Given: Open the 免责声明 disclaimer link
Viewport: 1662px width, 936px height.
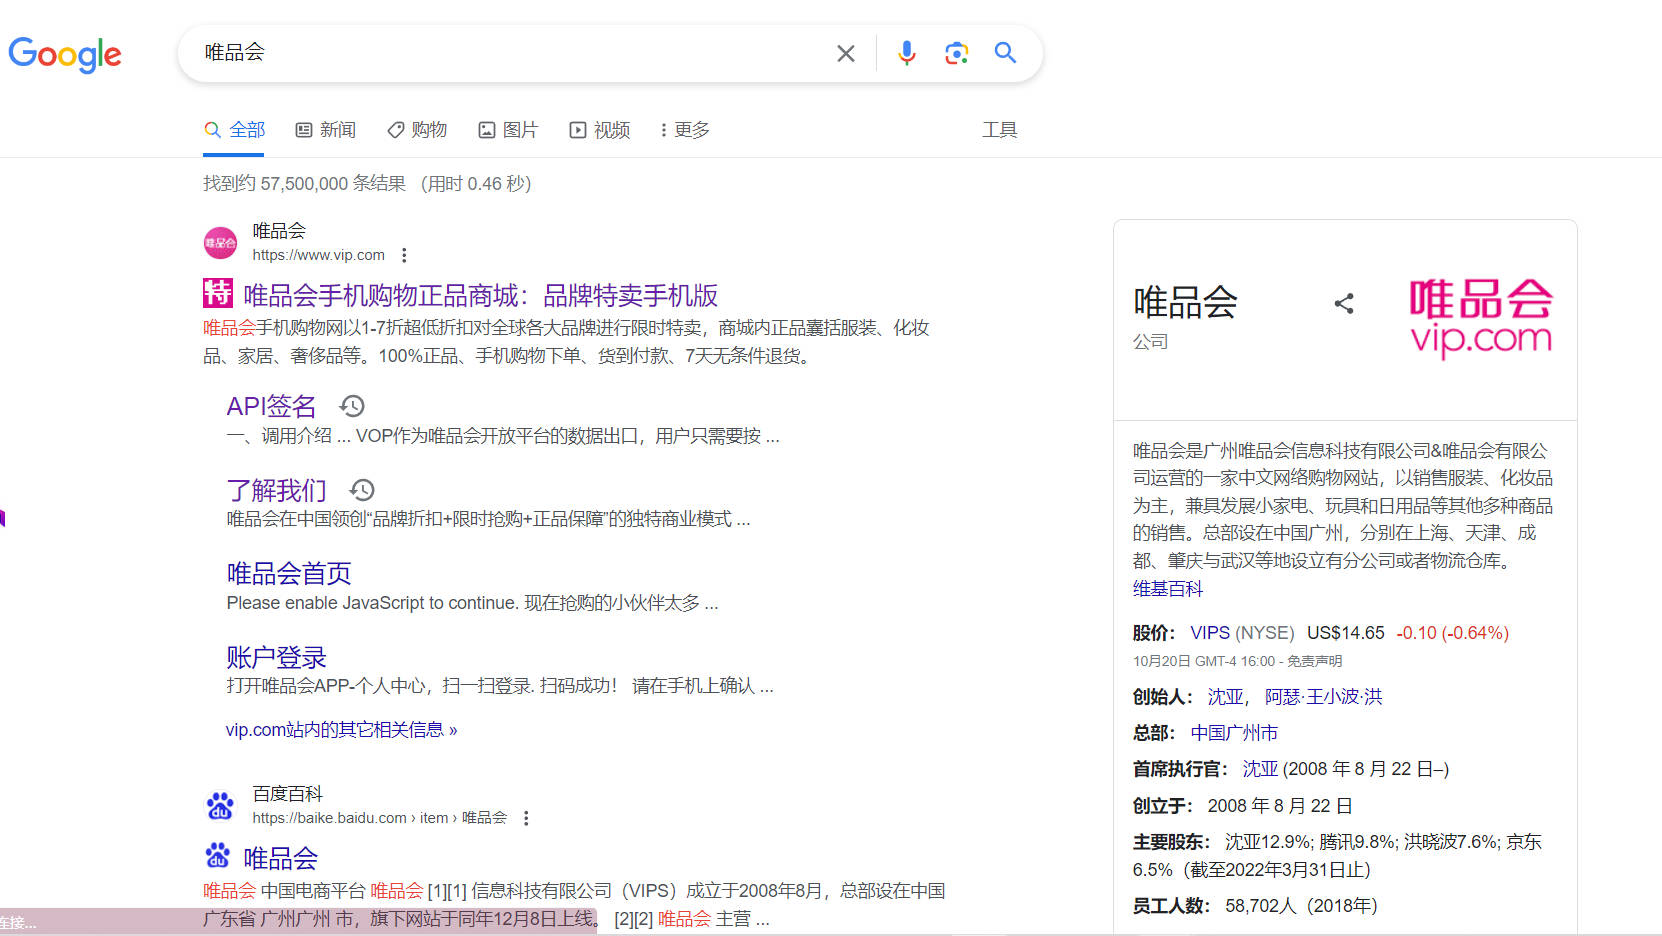Looking at the screenshot, I should [1314, 661].
